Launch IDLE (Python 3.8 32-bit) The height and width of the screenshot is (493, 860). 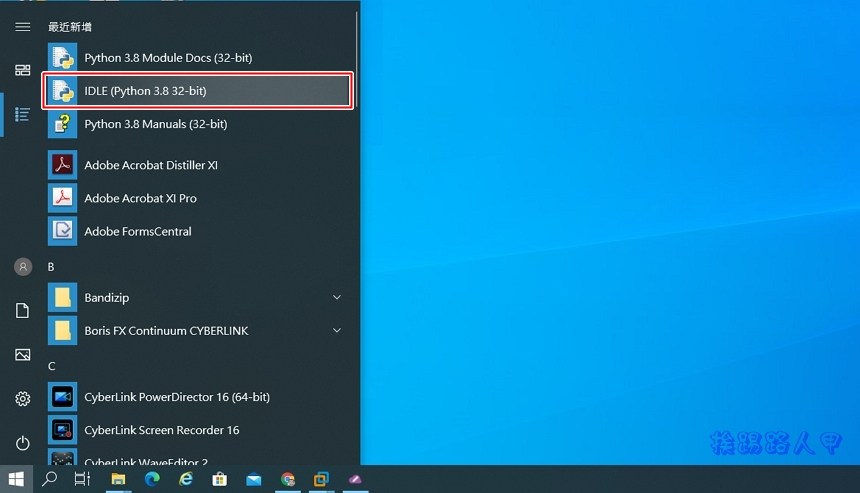[198, 91]
